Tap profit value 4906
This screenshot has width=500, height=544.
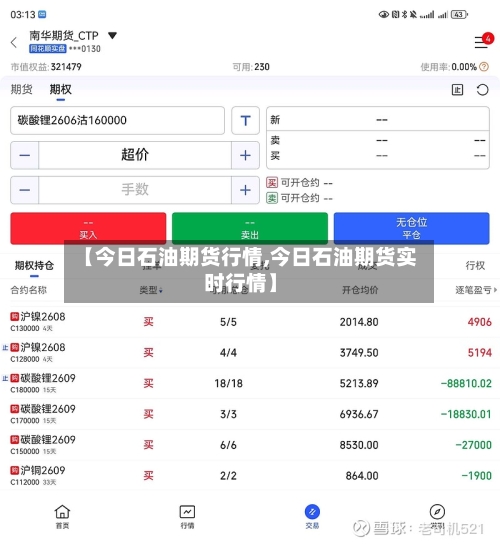pos(480,322)
